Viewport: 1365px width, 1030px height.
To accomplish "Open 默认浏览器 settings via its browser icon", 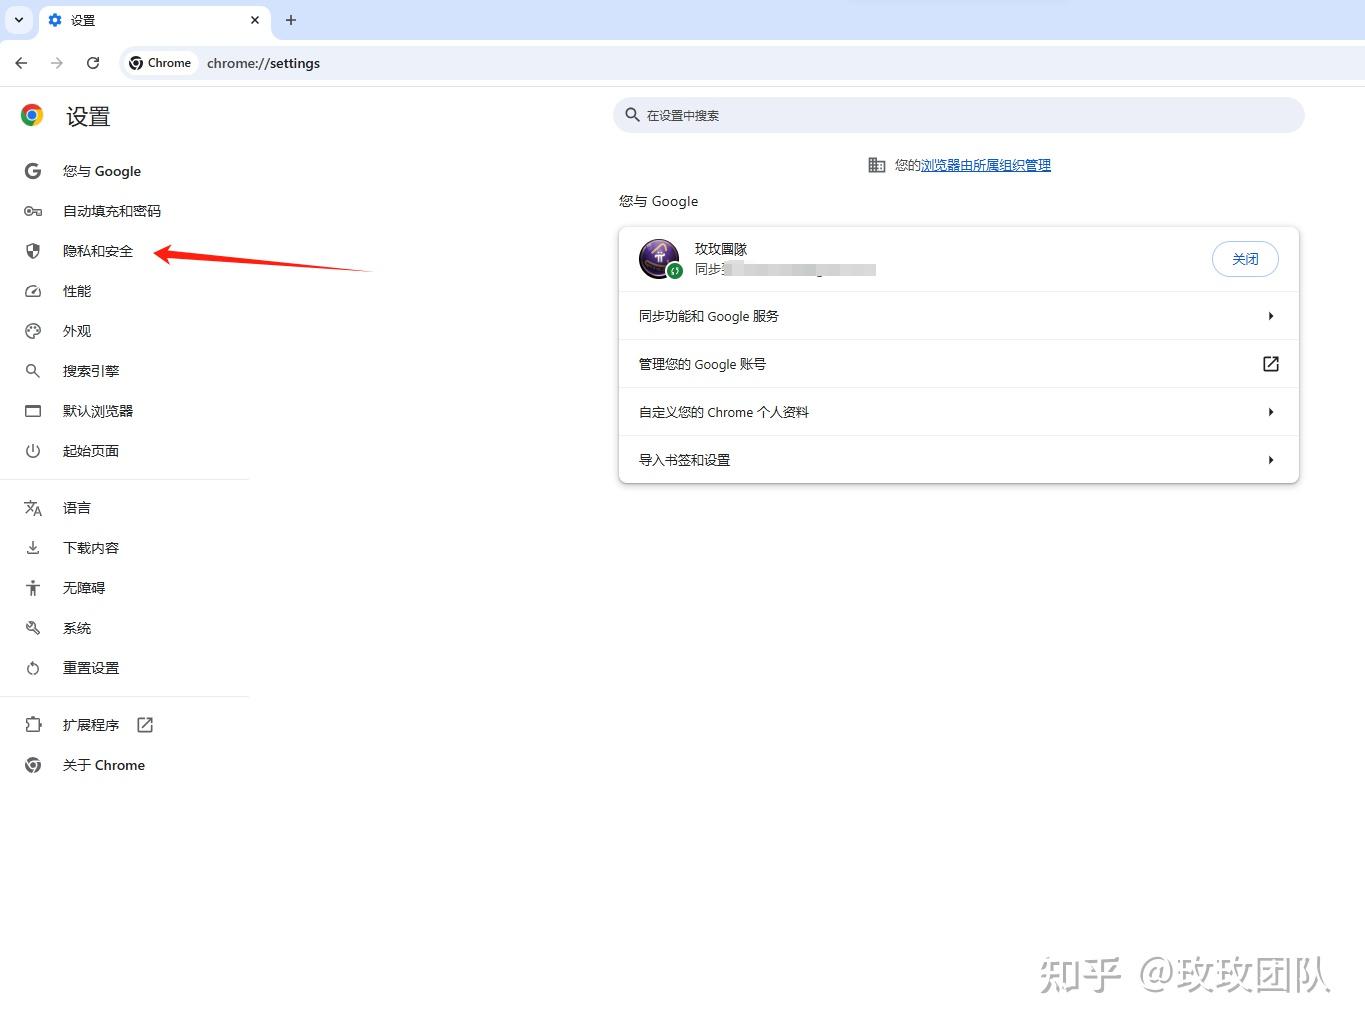I will point(33,411).
